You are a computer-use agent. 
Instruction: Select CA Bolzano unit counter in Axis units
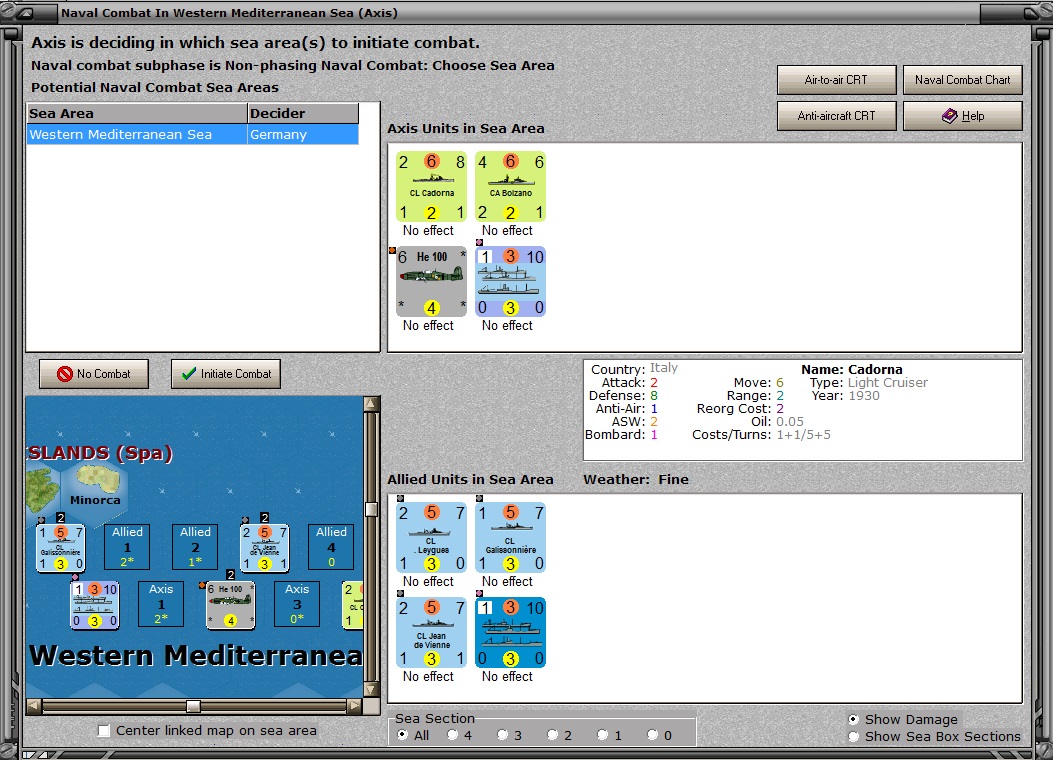(x=510, y=186)
